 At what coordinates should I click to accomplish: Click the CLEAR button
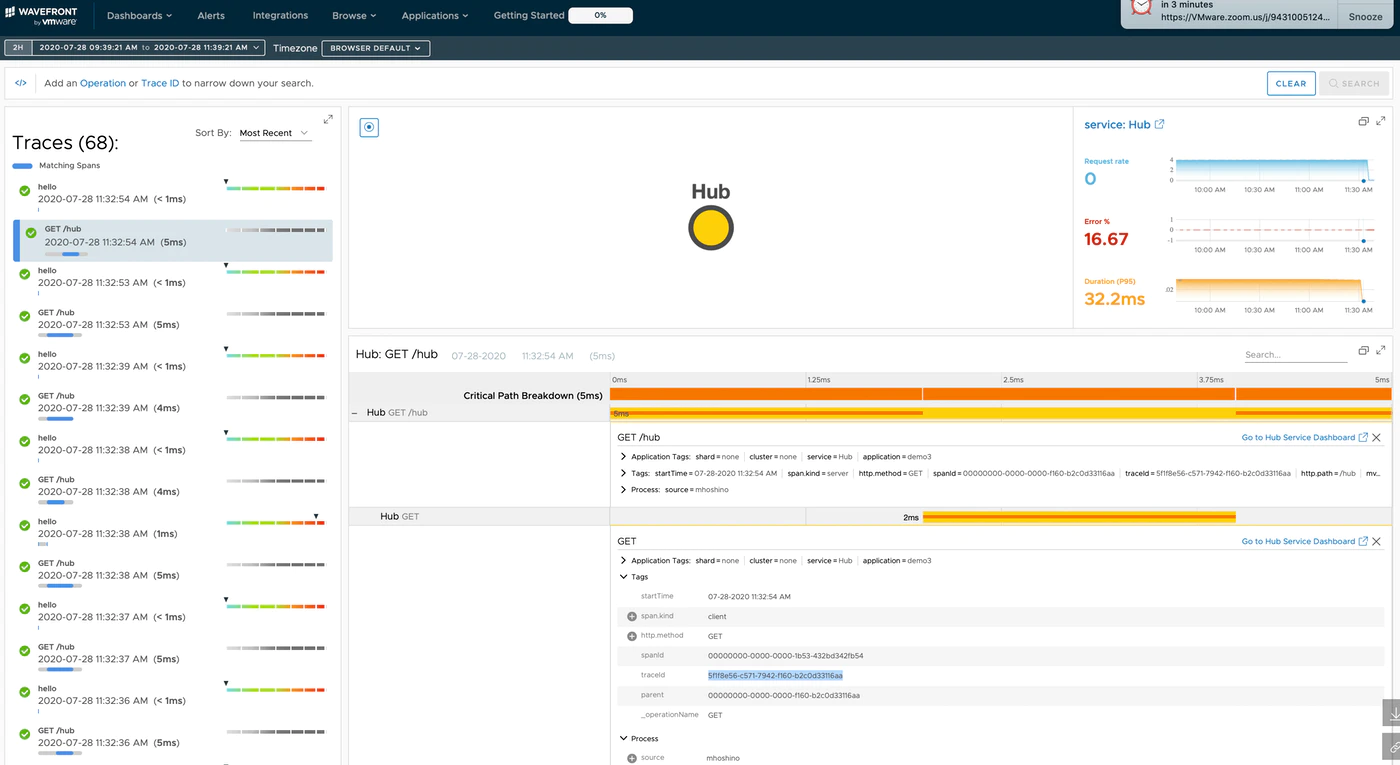pos(1290,83)
